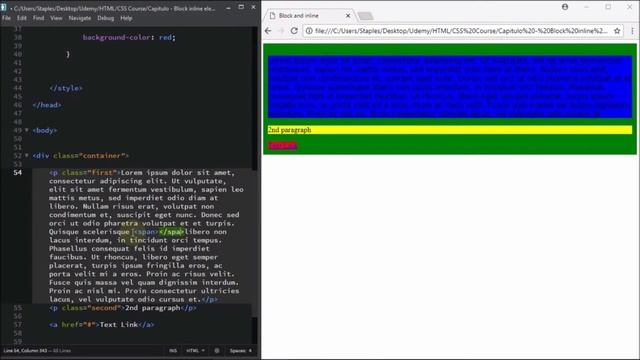Open the HTML language mode dropdown
Image resolution: width=640 pixels, height=360 pixels.
click(x=195, y=351)
